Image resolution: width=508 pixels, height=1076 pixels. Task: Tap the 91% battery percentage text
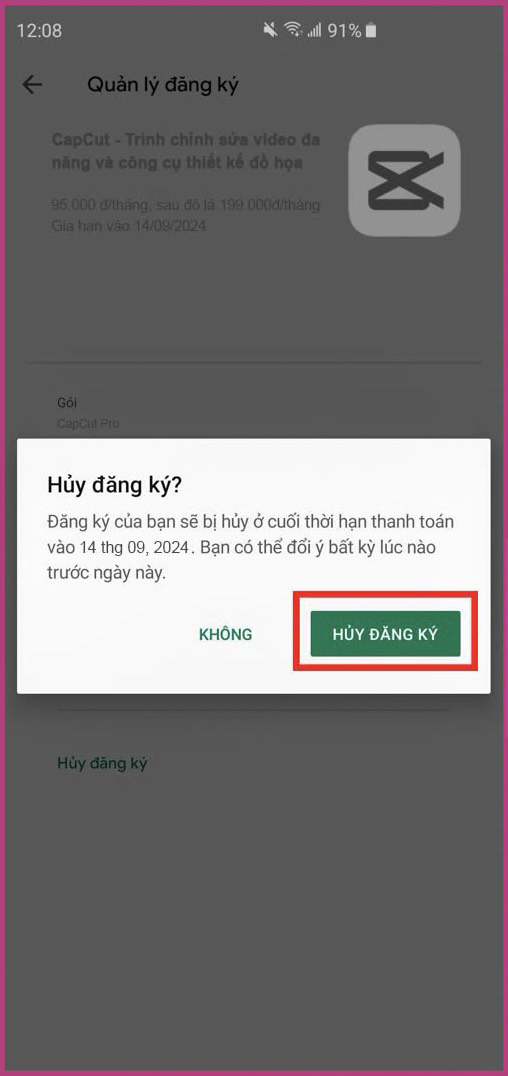click(344, 31)
